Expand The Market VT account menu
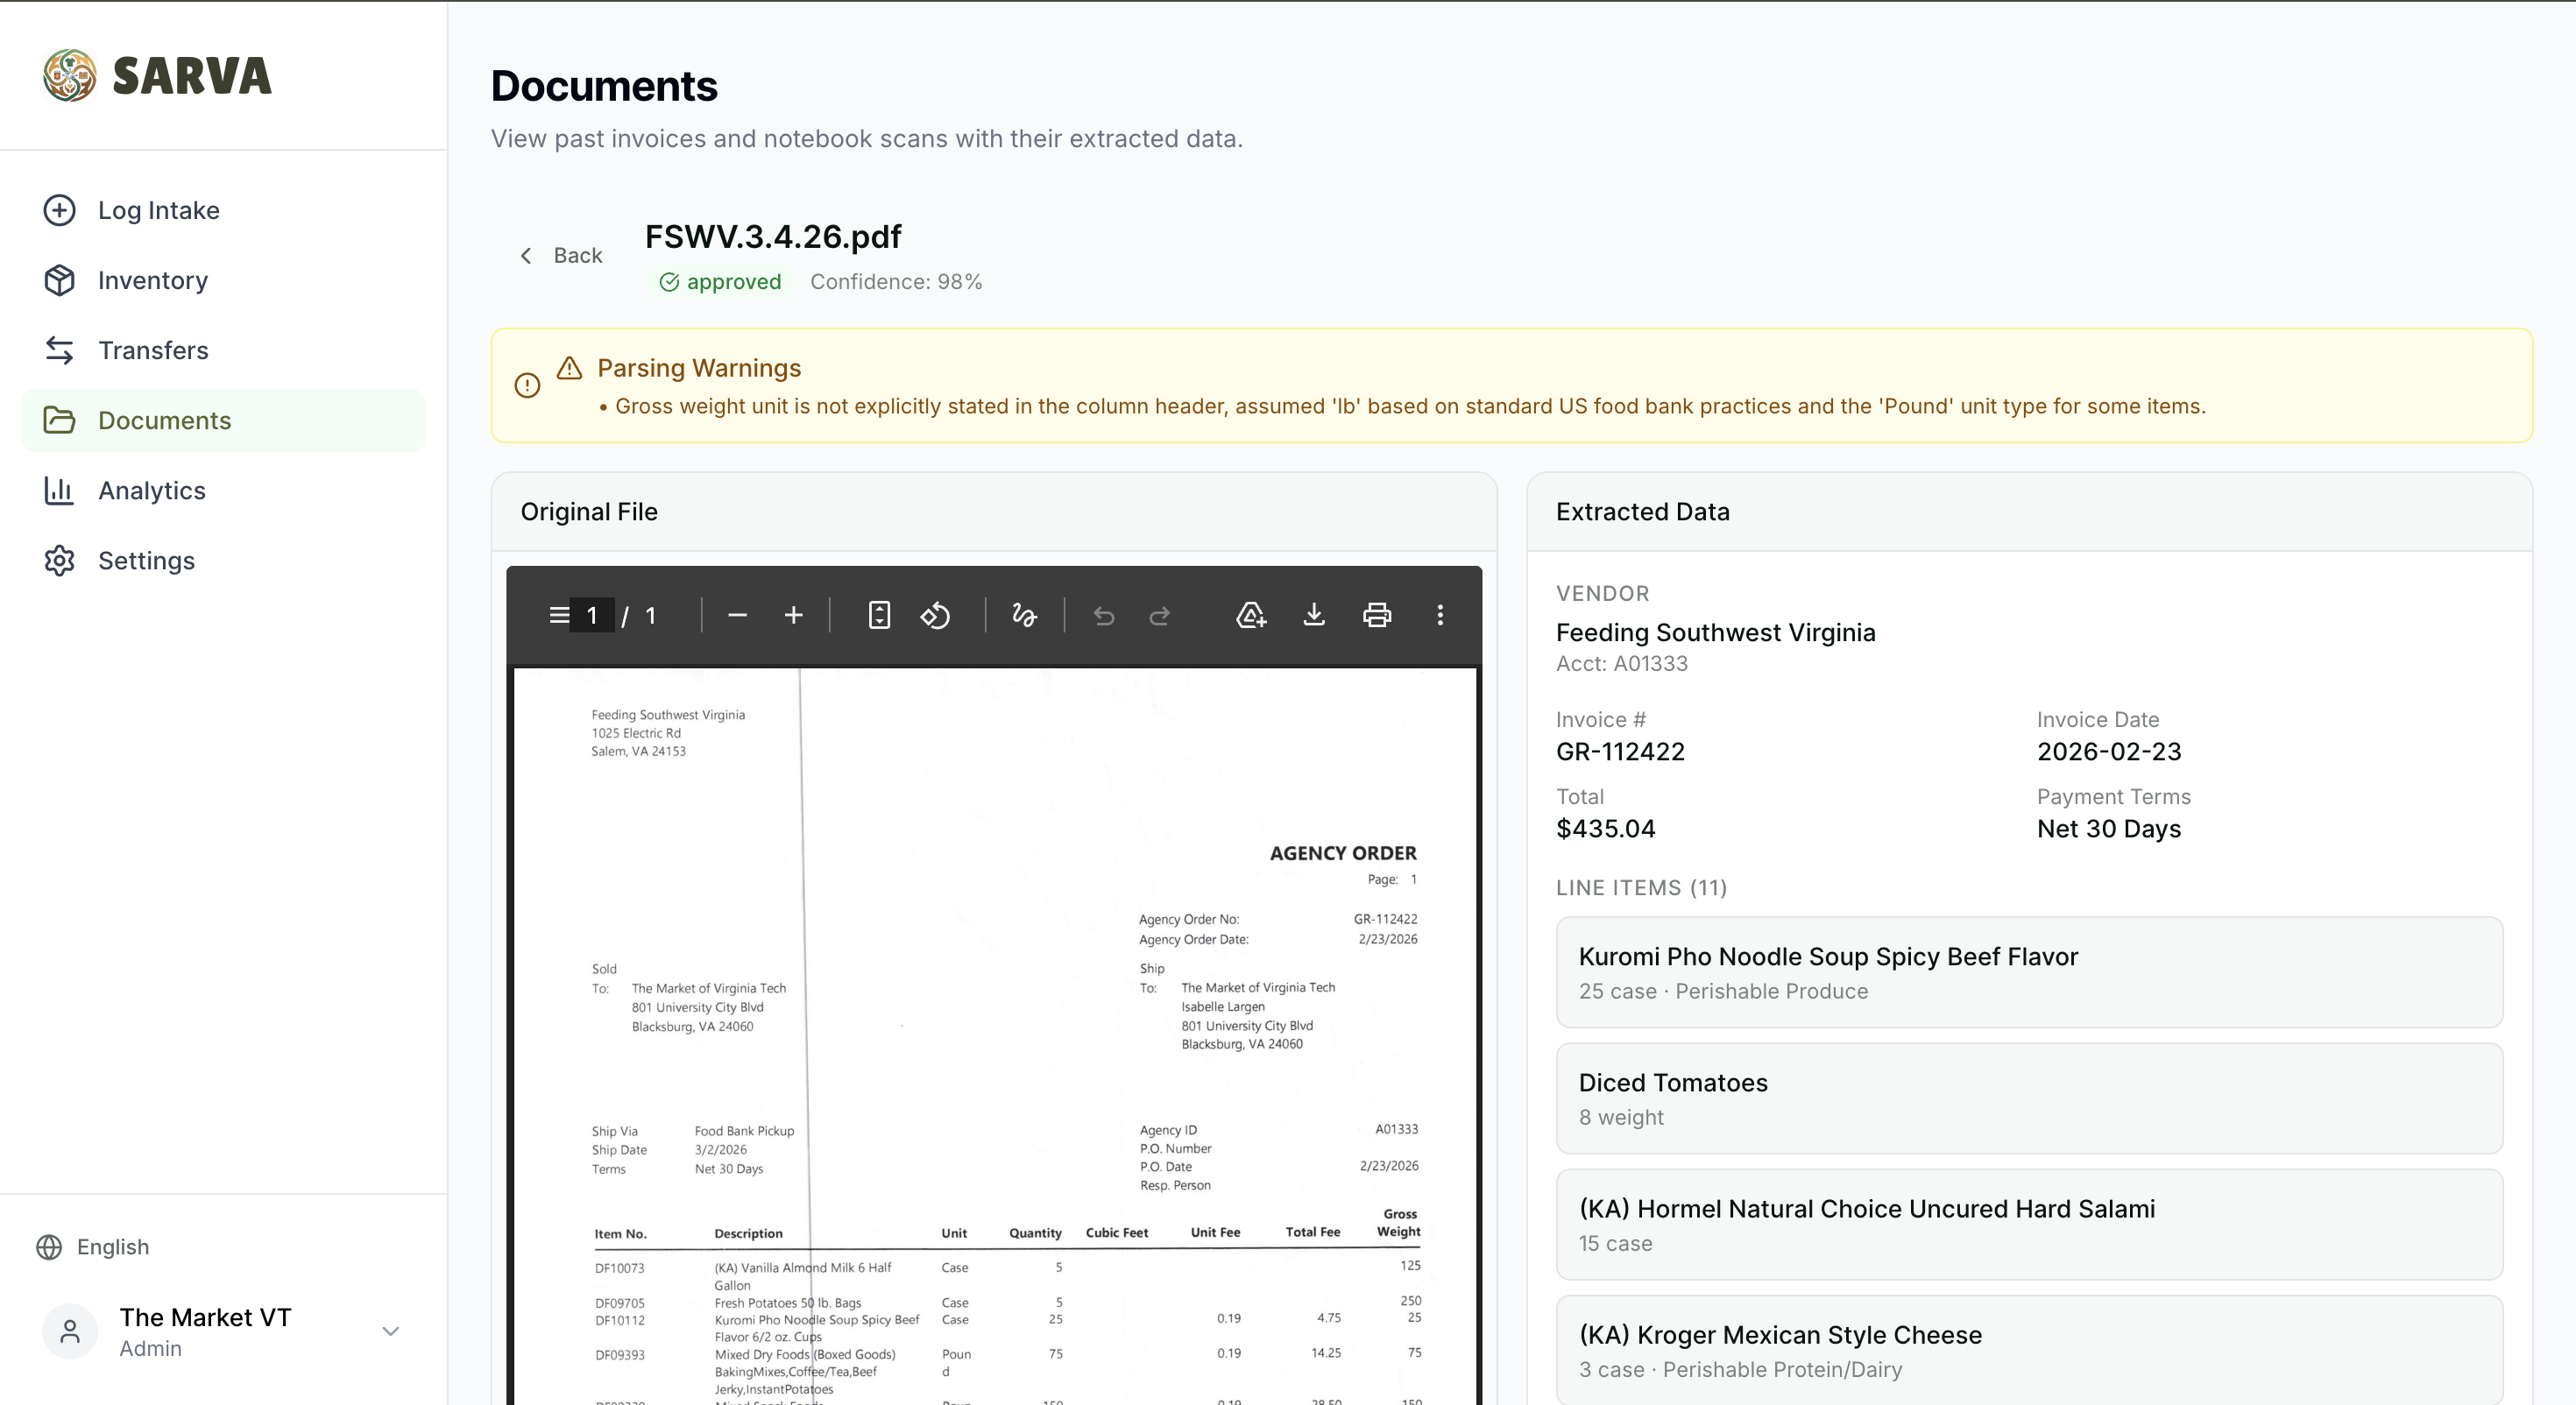Screen dimensions: 2576x1405 tap(391, 1331)
